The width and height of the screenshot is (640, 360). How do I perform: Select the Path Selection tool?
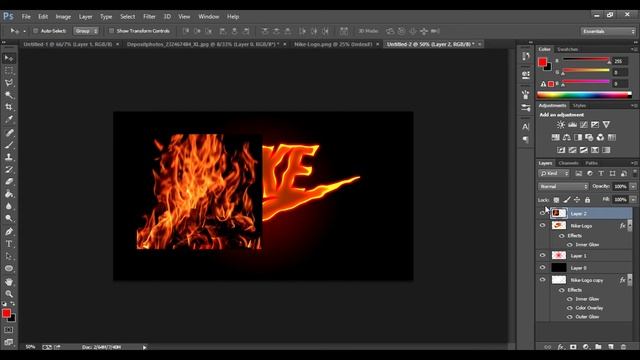[9, 256]
